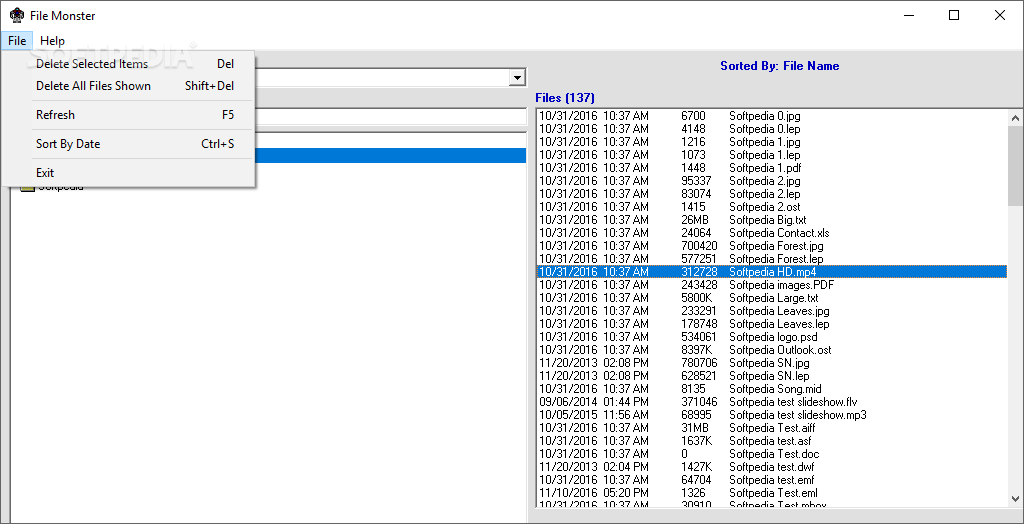Select file Softpedia 1.lep
Viewport: 1024px width, 524px height.
coord(771,155)
